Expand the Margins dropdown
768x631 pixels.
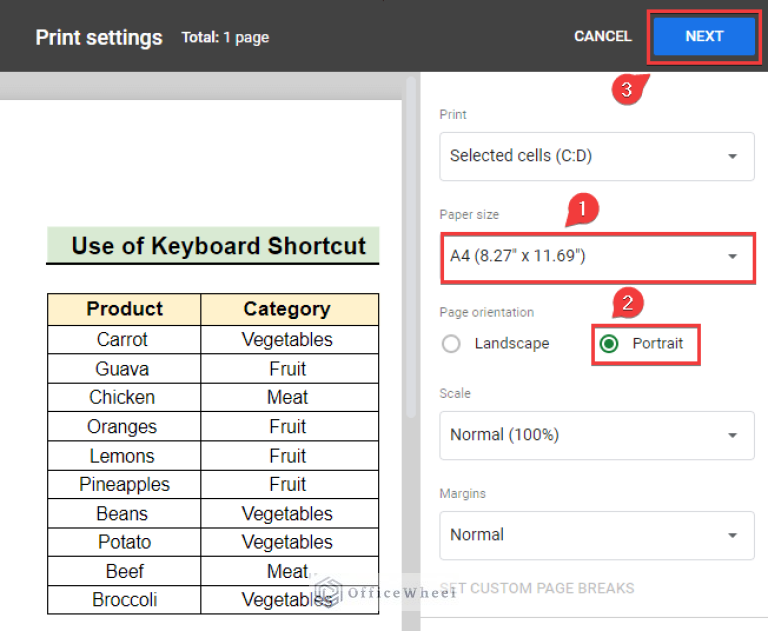pyautogui.click(x=597, y=535)
